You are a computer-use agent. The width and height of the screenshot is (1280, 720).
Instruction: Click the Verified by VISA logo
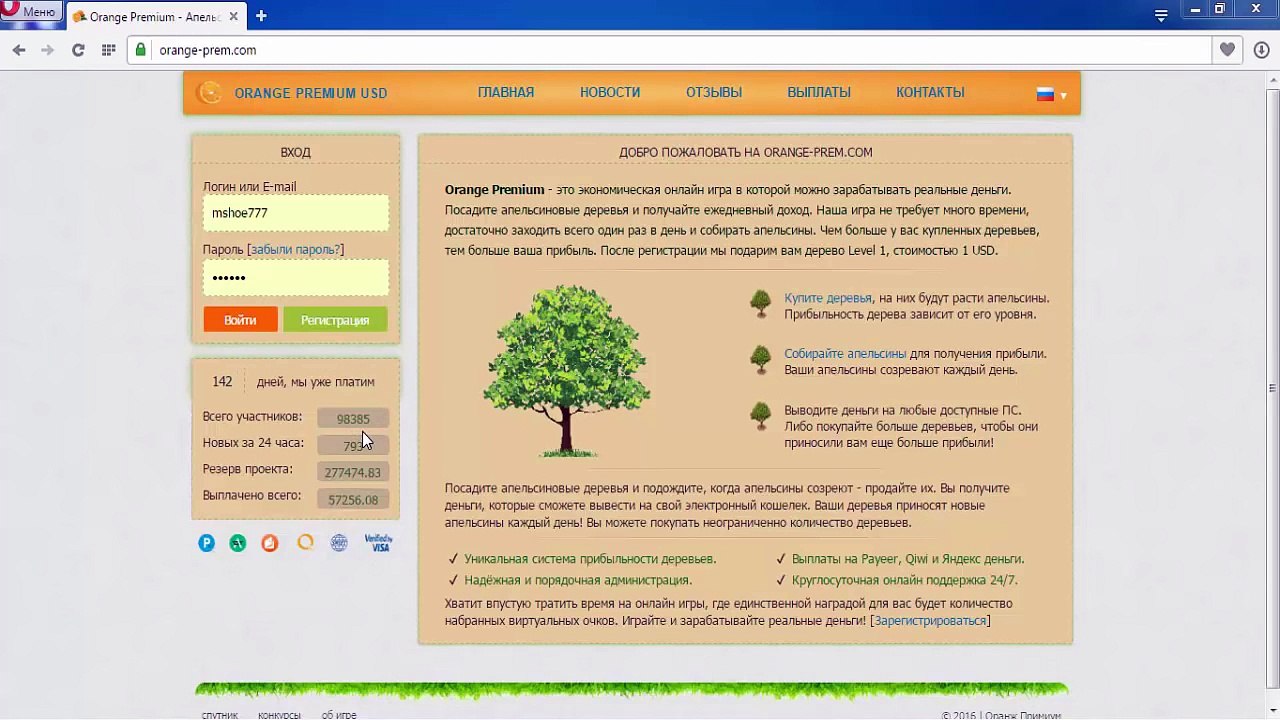coord(379,543)
